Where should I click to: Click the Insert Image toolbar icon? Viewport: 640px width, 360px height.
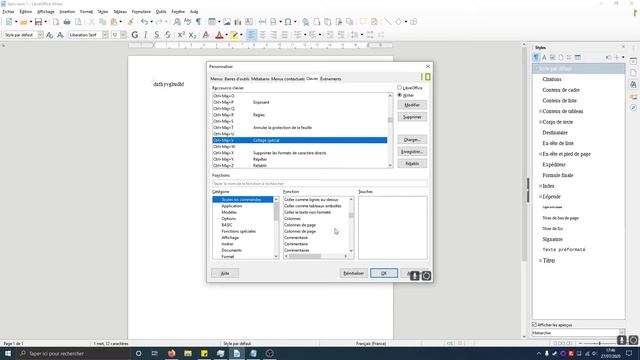point(227,22)
